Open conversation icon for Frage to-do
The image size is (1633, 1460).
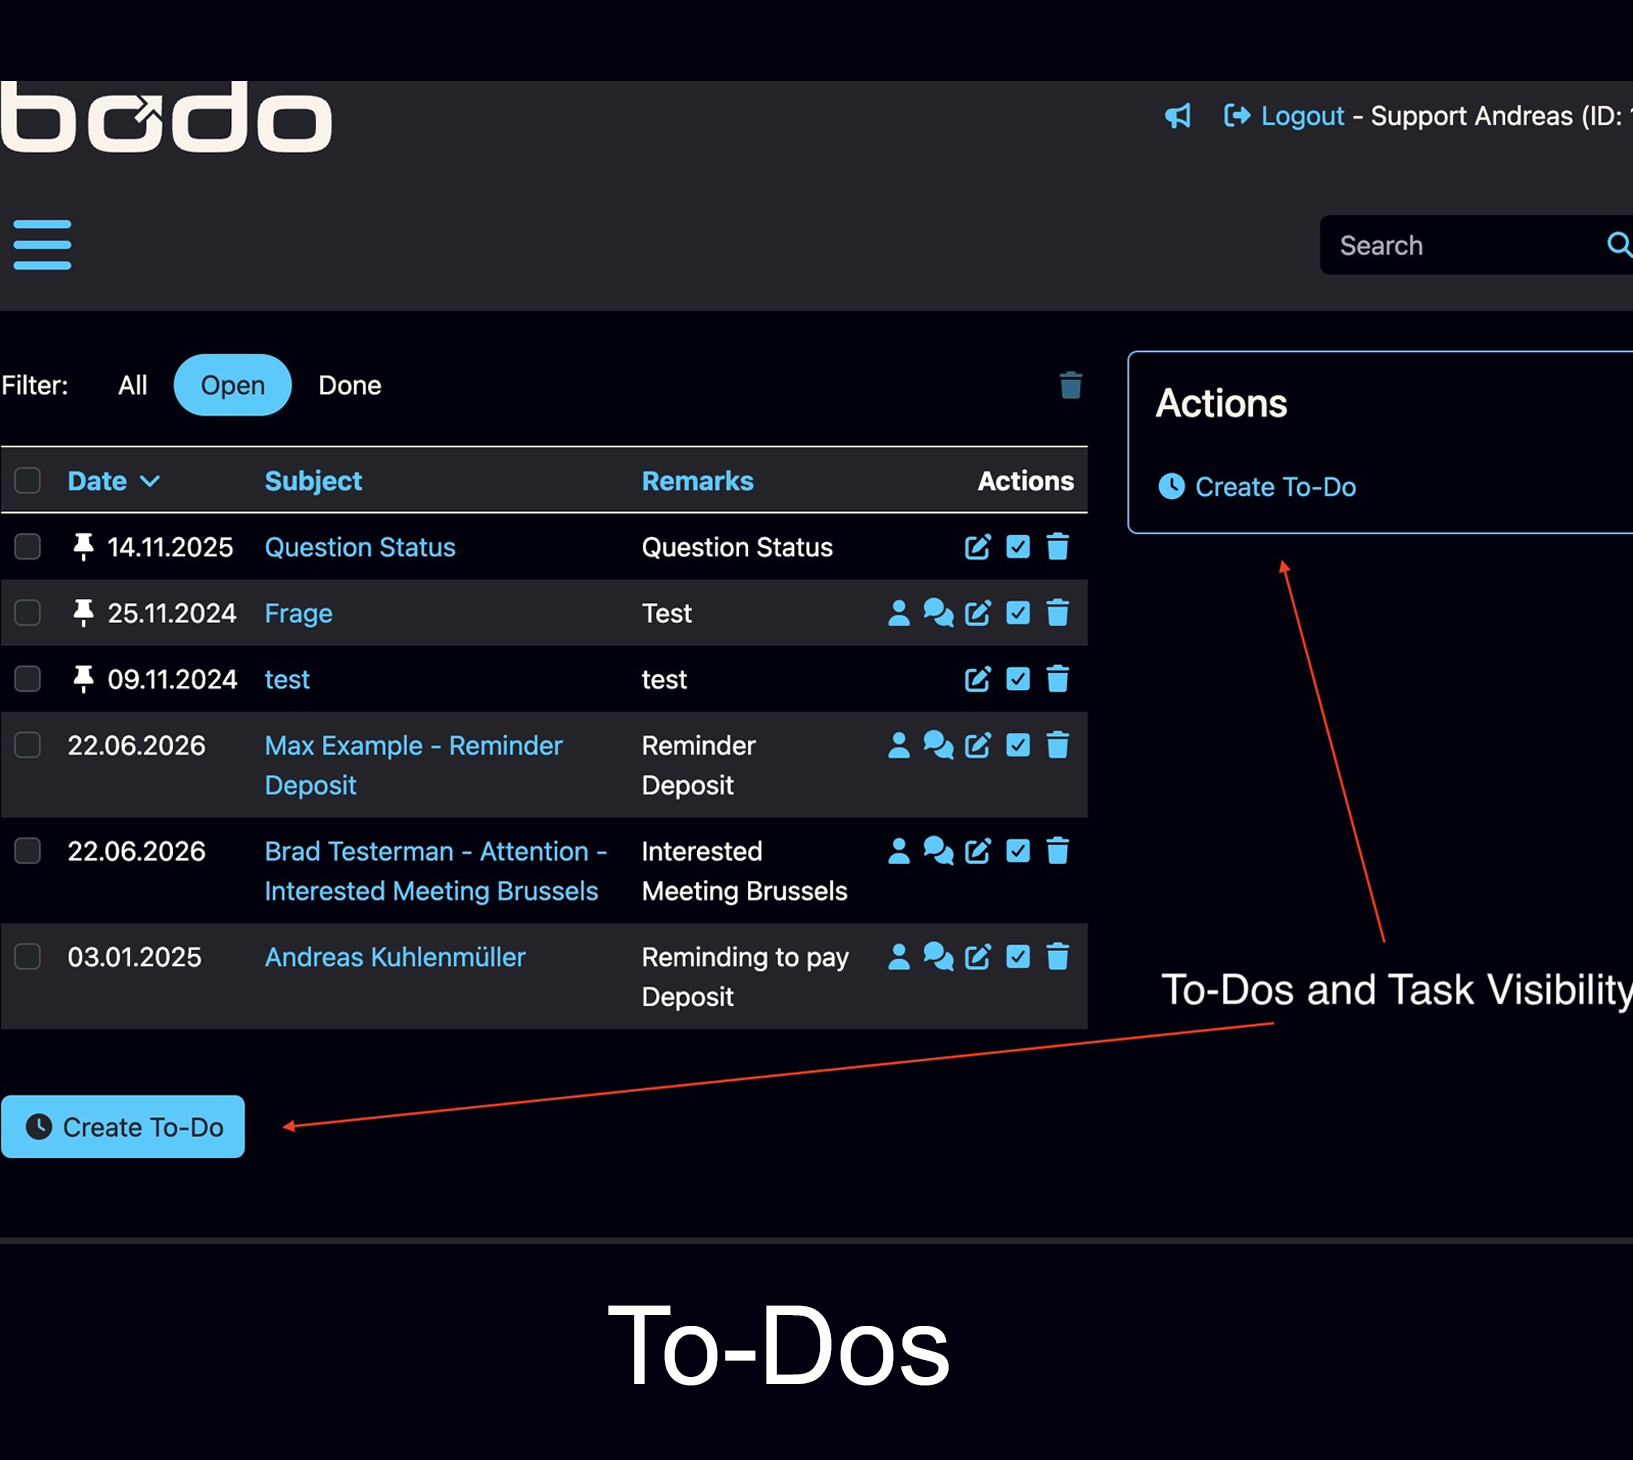(938, 613)
